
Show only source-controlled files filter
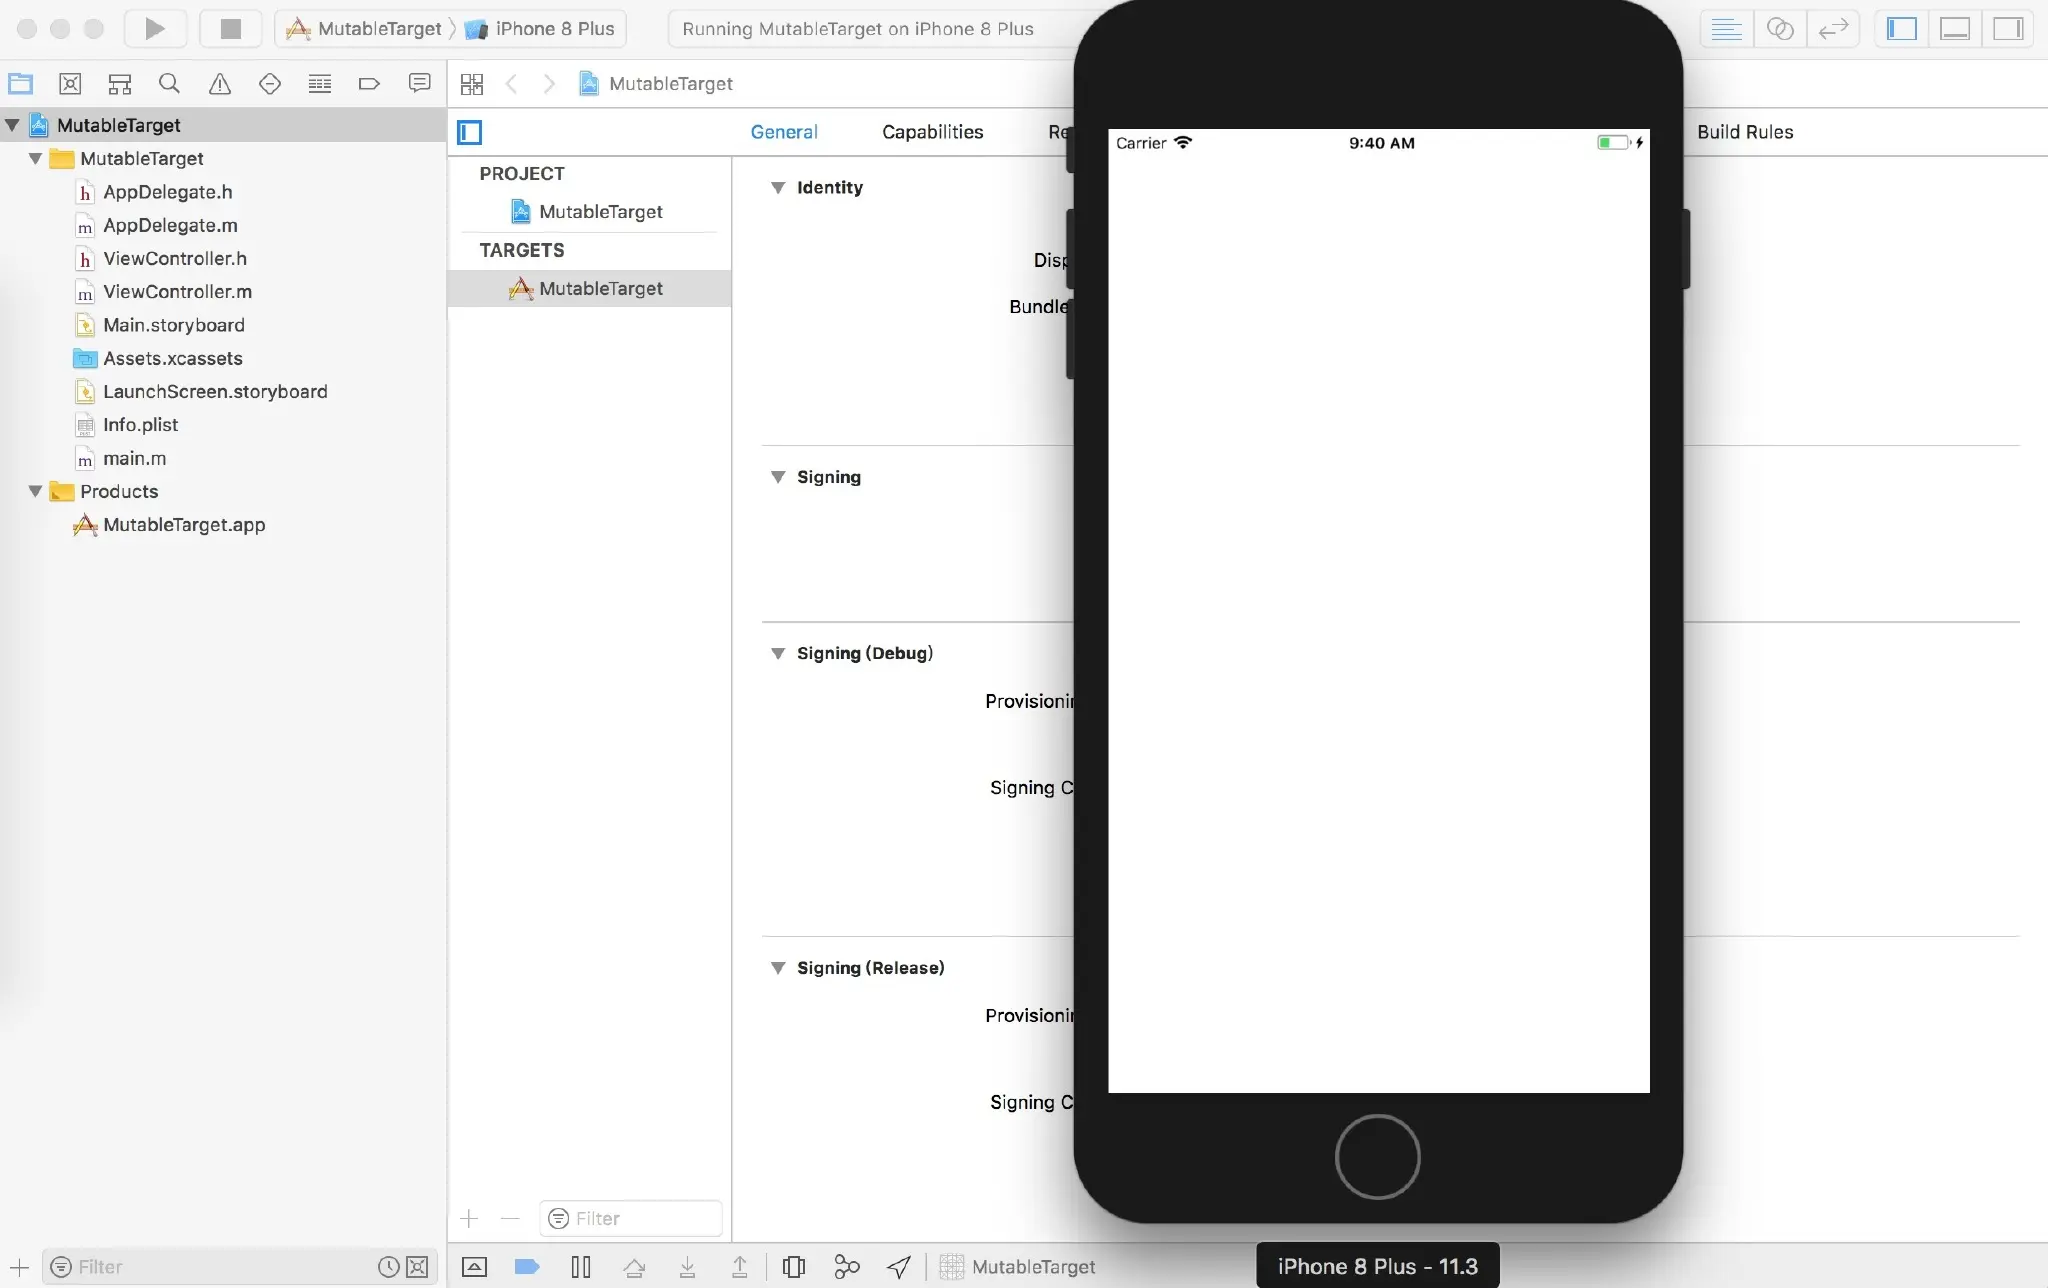click(x=418, y=1267)
